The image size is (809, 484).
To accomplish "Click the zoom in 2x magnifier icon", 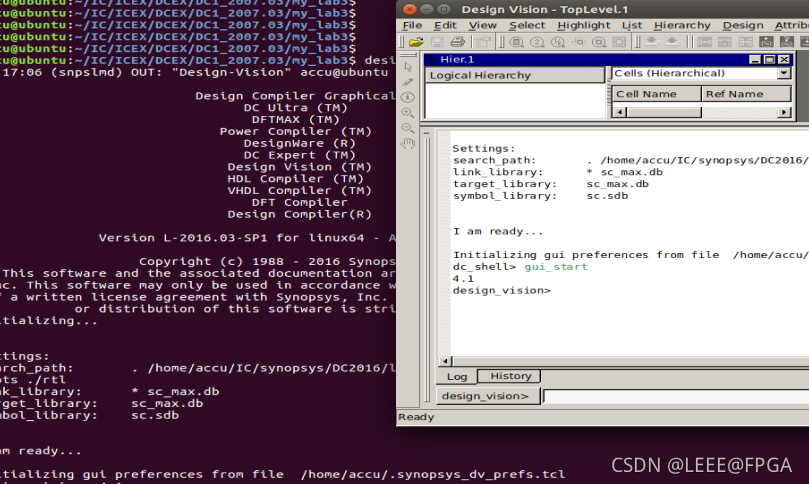I will (537, 42).
